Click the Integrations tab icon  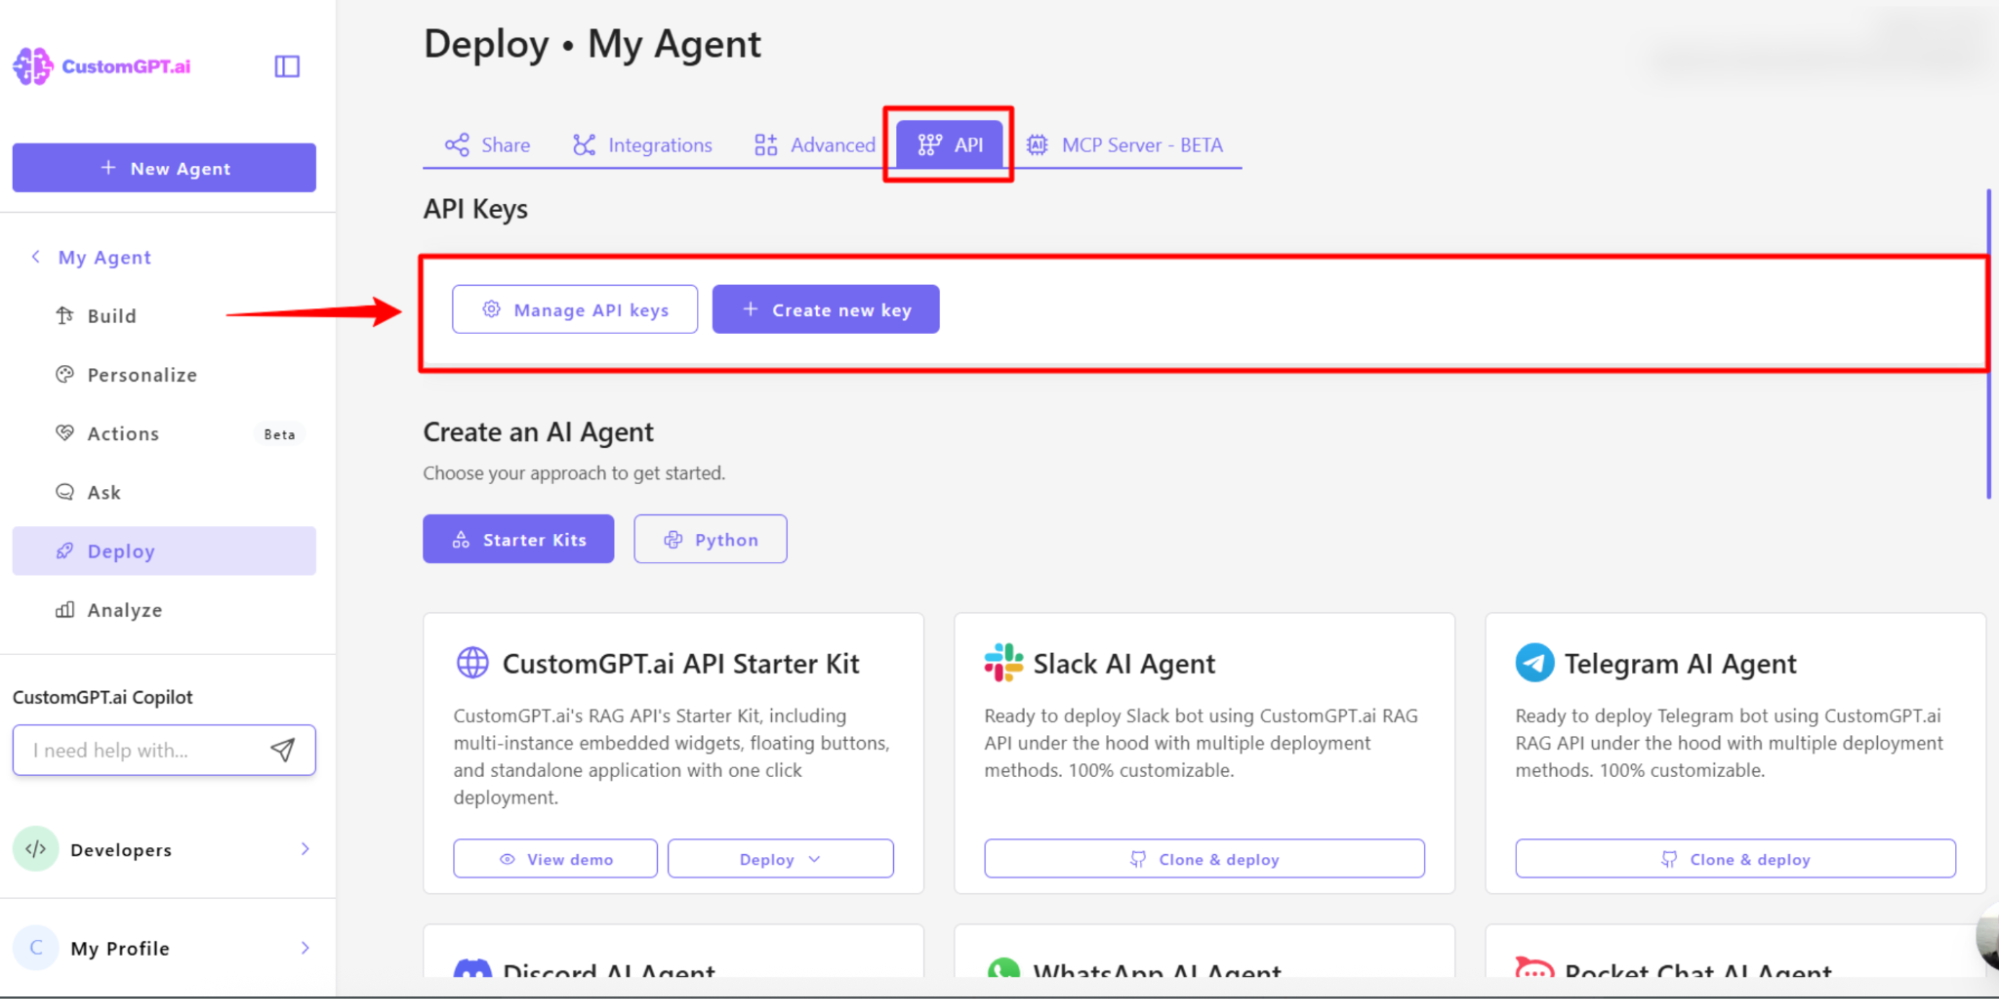(x=584, y=145)
